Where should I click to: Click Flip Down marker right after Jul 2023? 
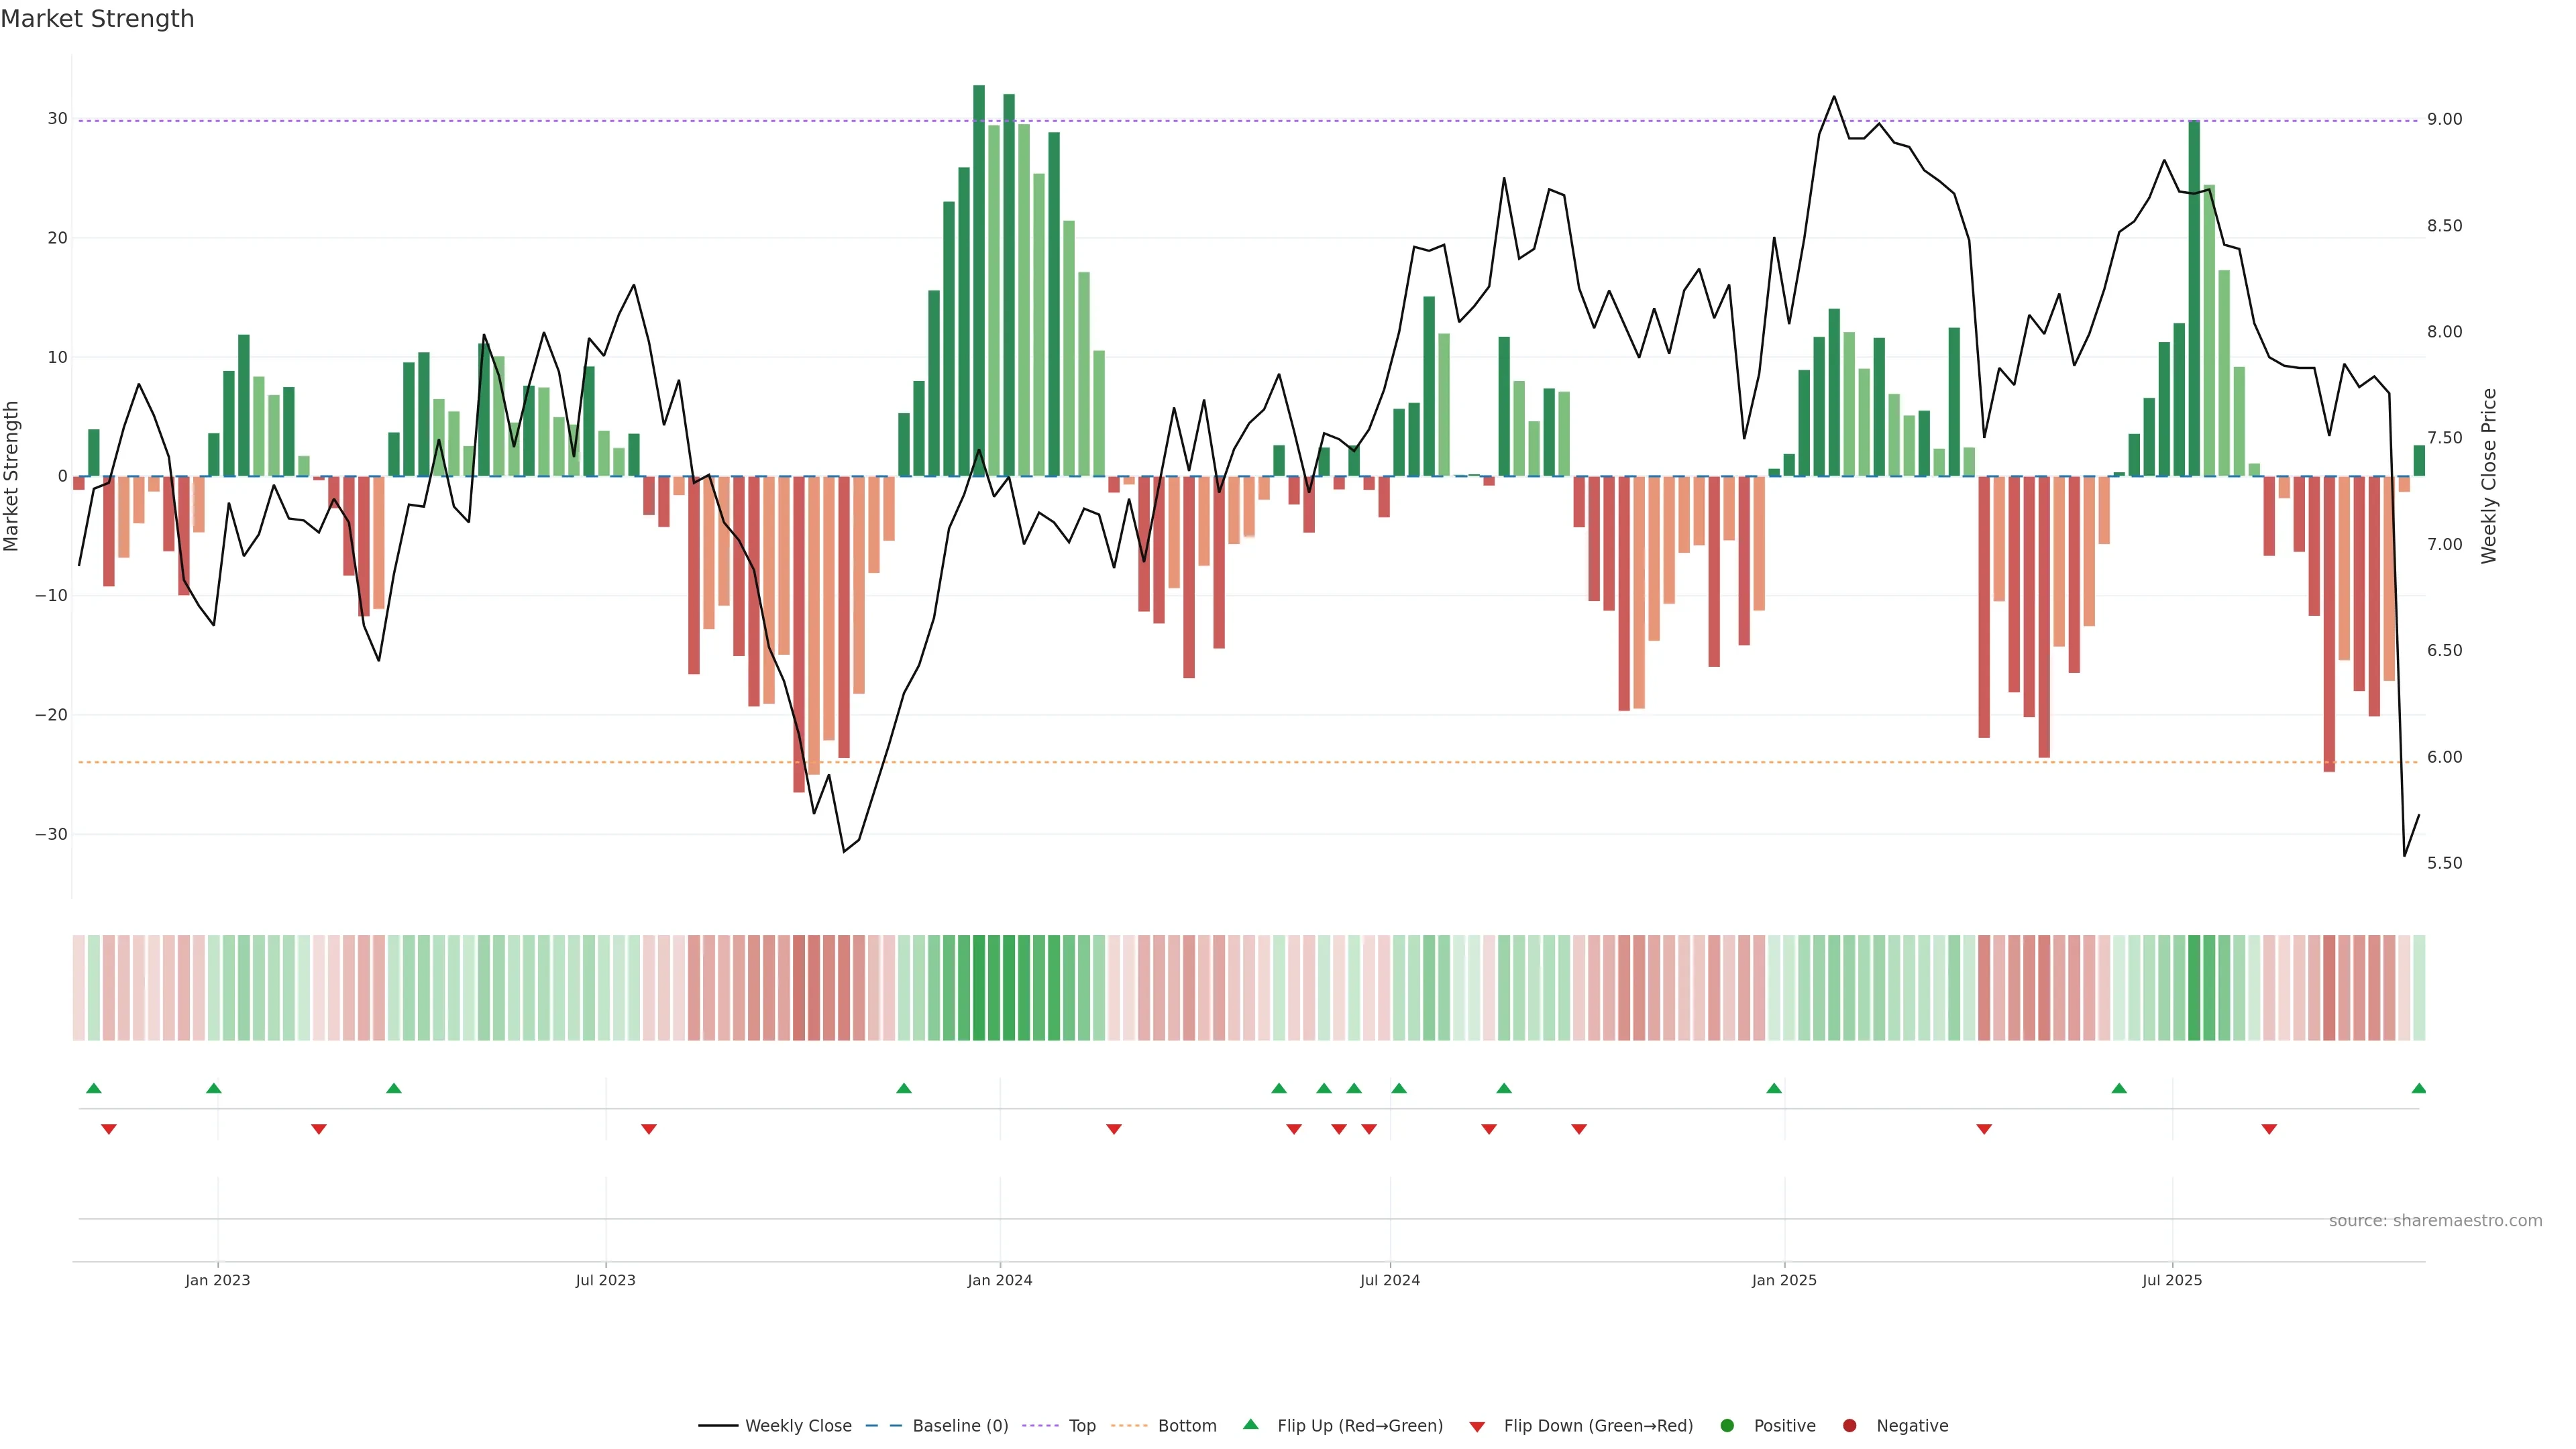click(649, 1129)
